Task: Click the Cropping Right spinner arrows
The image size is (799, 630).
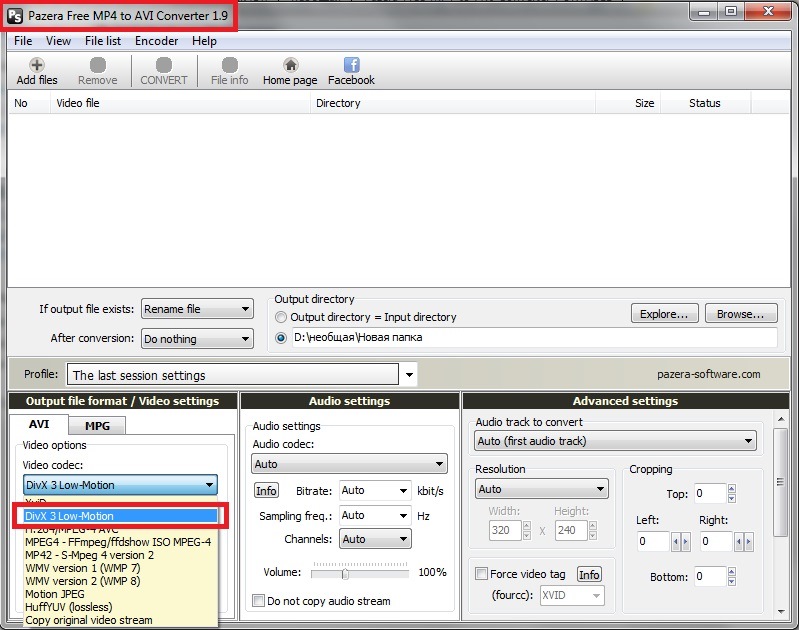Action: [743, 541]
